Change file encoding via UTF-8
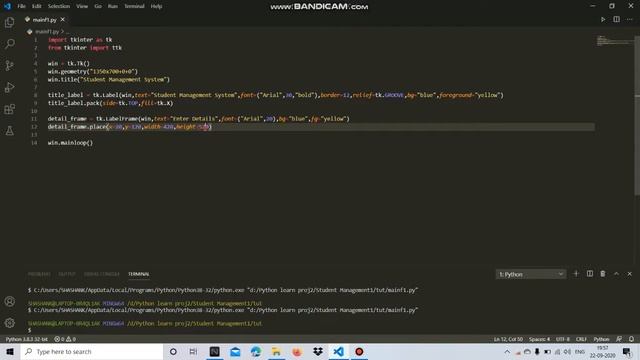The height and width of the screenshot is (360, 640). (562, 339)
